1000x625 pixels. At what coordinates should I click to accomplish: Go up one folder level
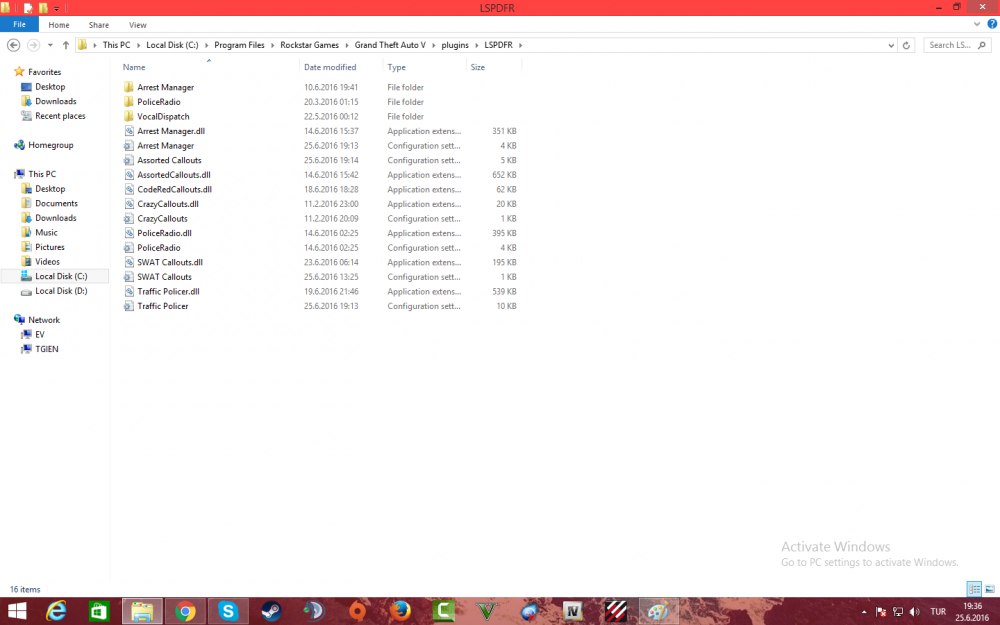(66, 45)
